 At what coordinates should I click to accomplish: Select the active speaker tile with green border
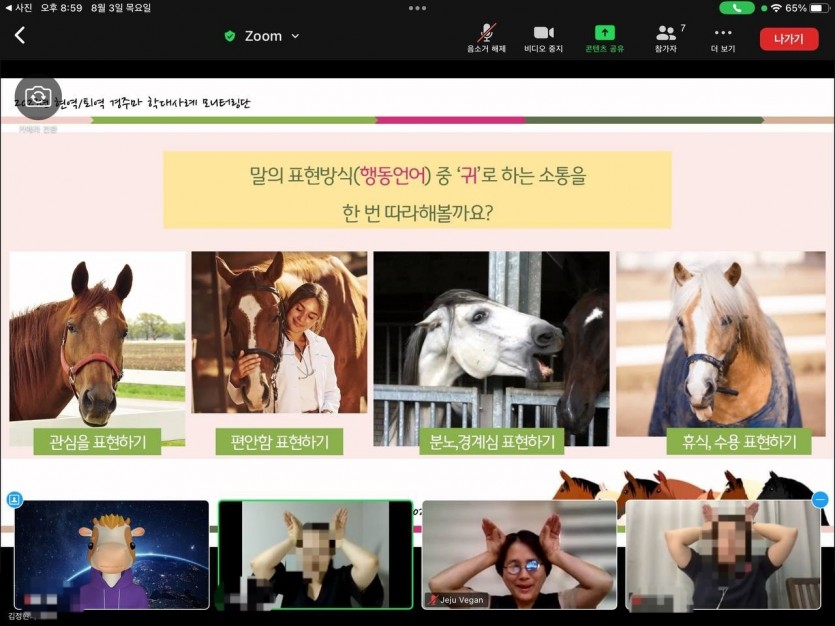(315, 555)
